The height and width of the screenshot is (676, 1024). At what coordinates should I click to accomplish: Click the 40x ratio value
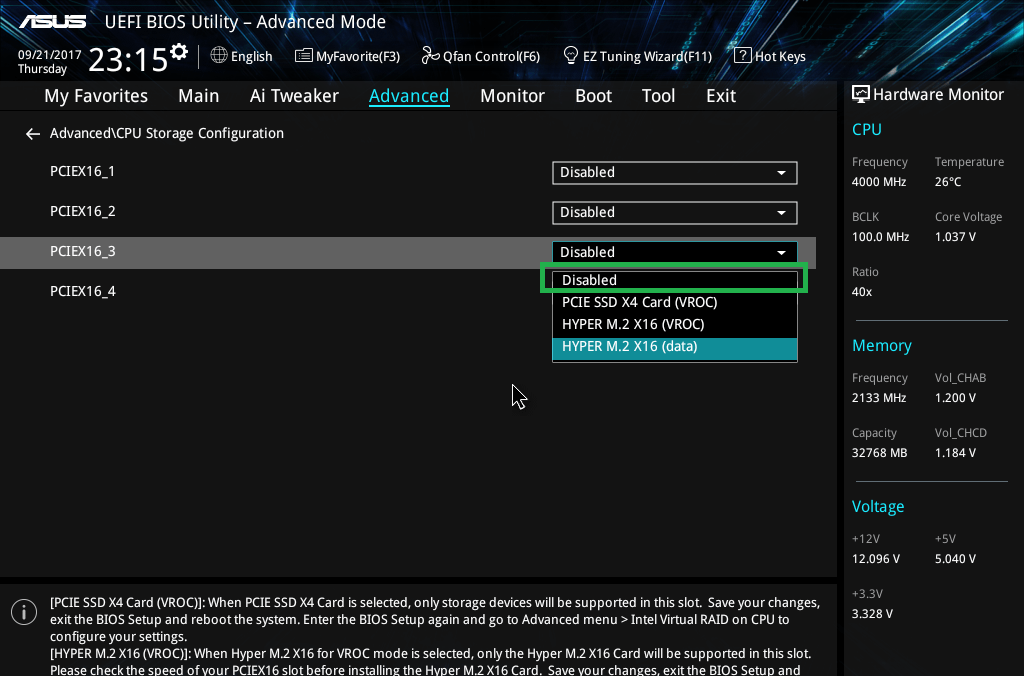coord(862,292)
